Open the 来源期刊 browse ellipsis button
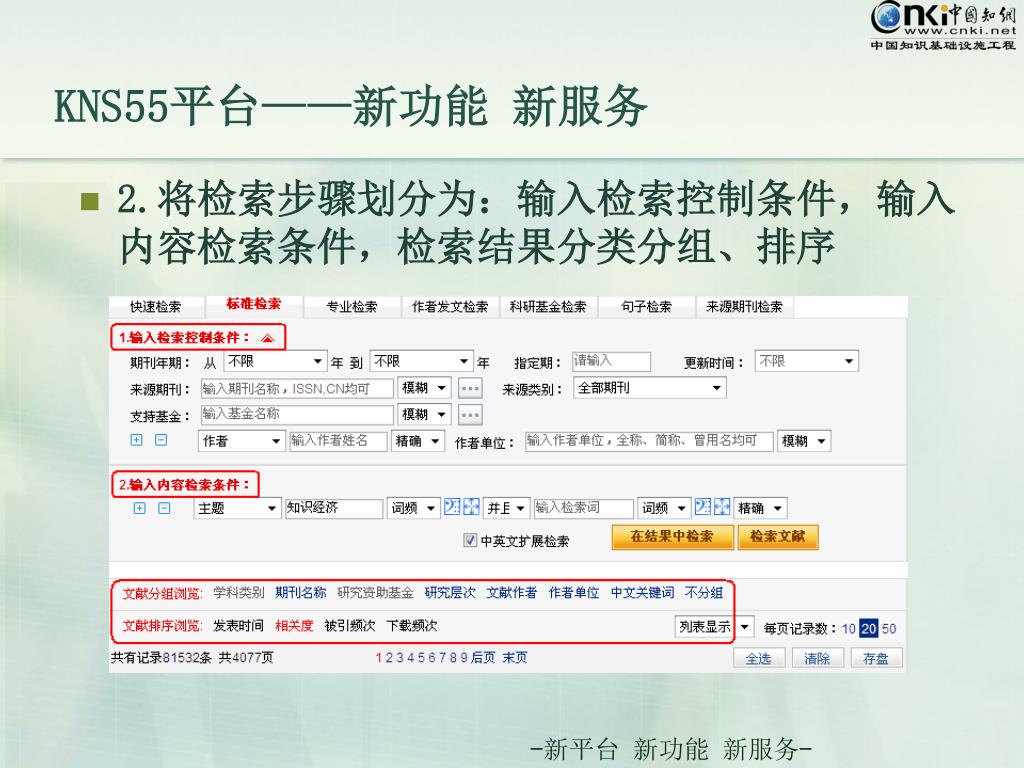This screenshot has height=768, width=1024. coord(470,389)
